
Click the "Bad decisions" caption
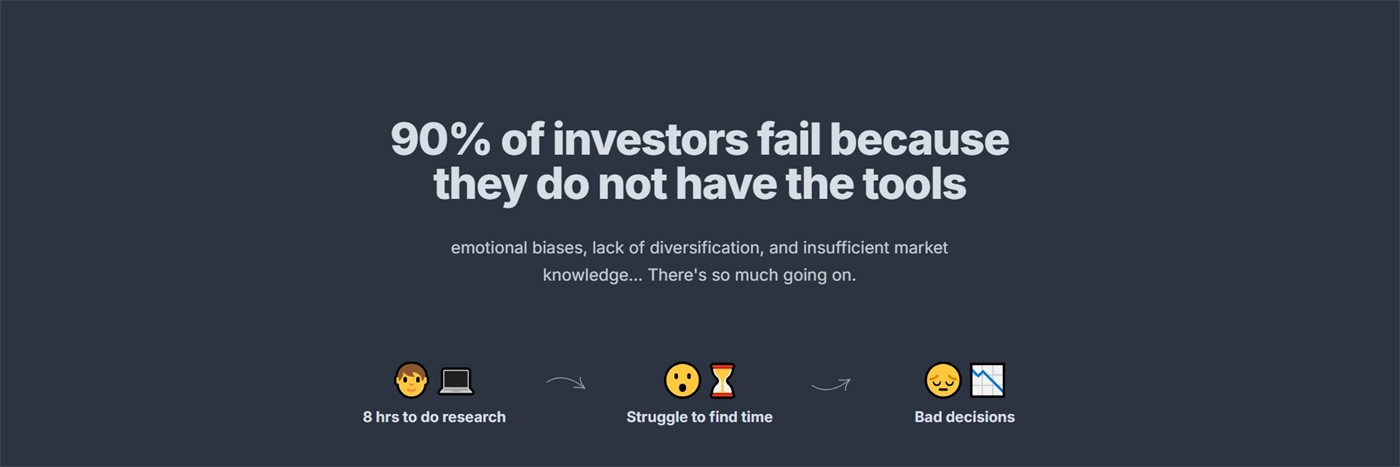(x=965, y=417)
